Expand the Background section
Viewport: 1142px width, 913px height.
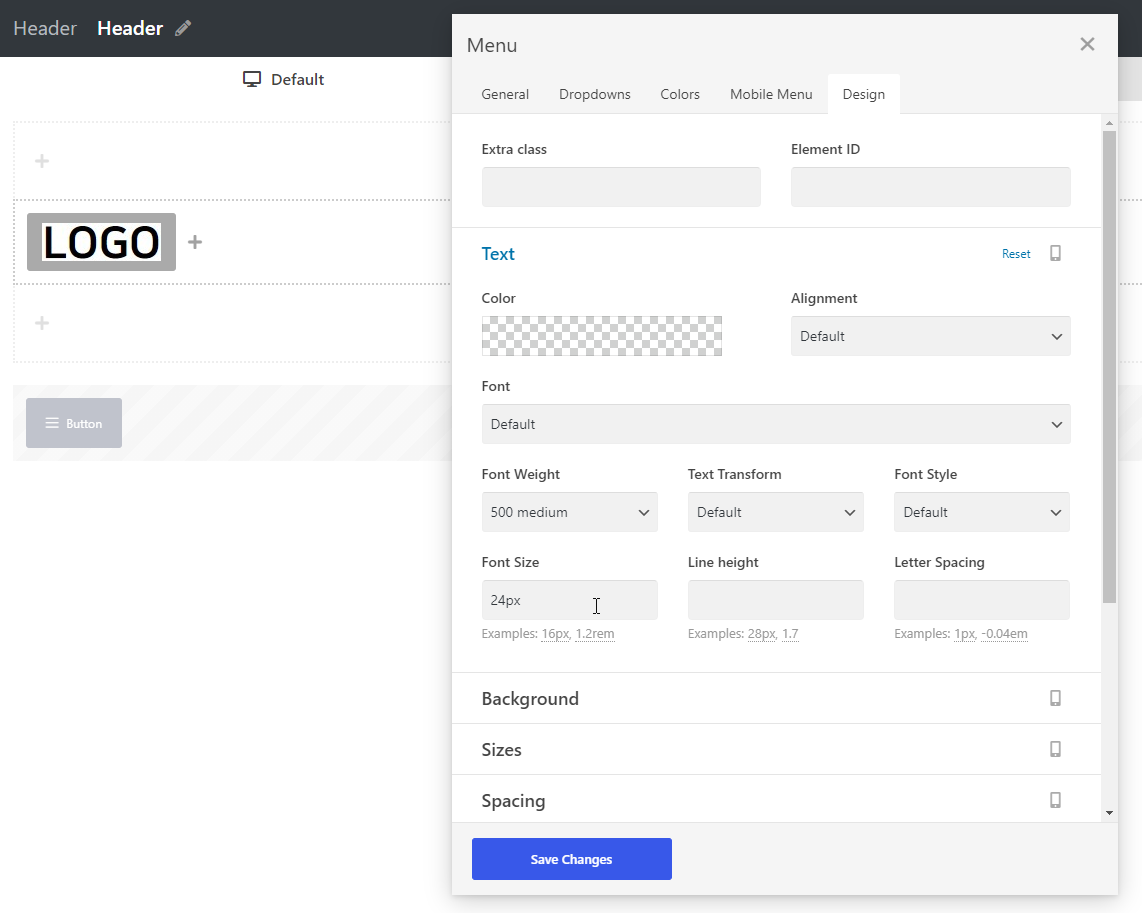(x=776, y=698)
